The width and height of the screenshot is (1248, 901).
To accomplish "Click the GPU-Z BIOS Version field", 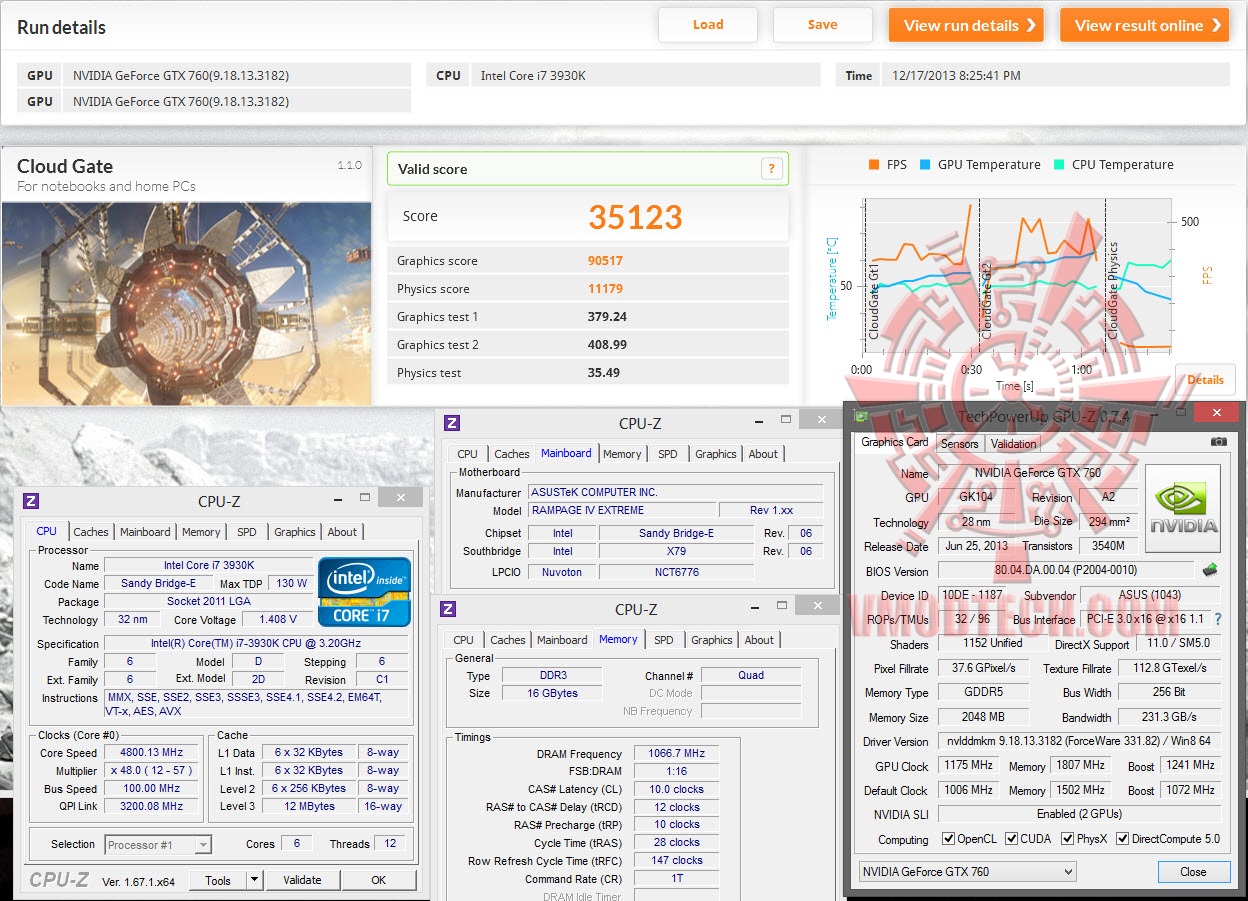I will coord(1066,571).
